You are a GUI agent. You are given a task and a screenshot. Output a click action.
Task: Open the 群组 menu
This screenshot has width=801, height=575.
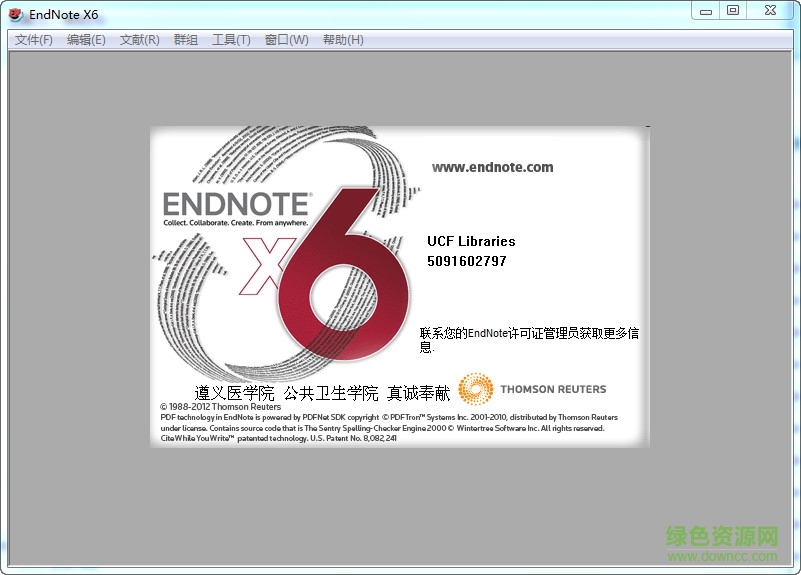click(x=185, y=40)
